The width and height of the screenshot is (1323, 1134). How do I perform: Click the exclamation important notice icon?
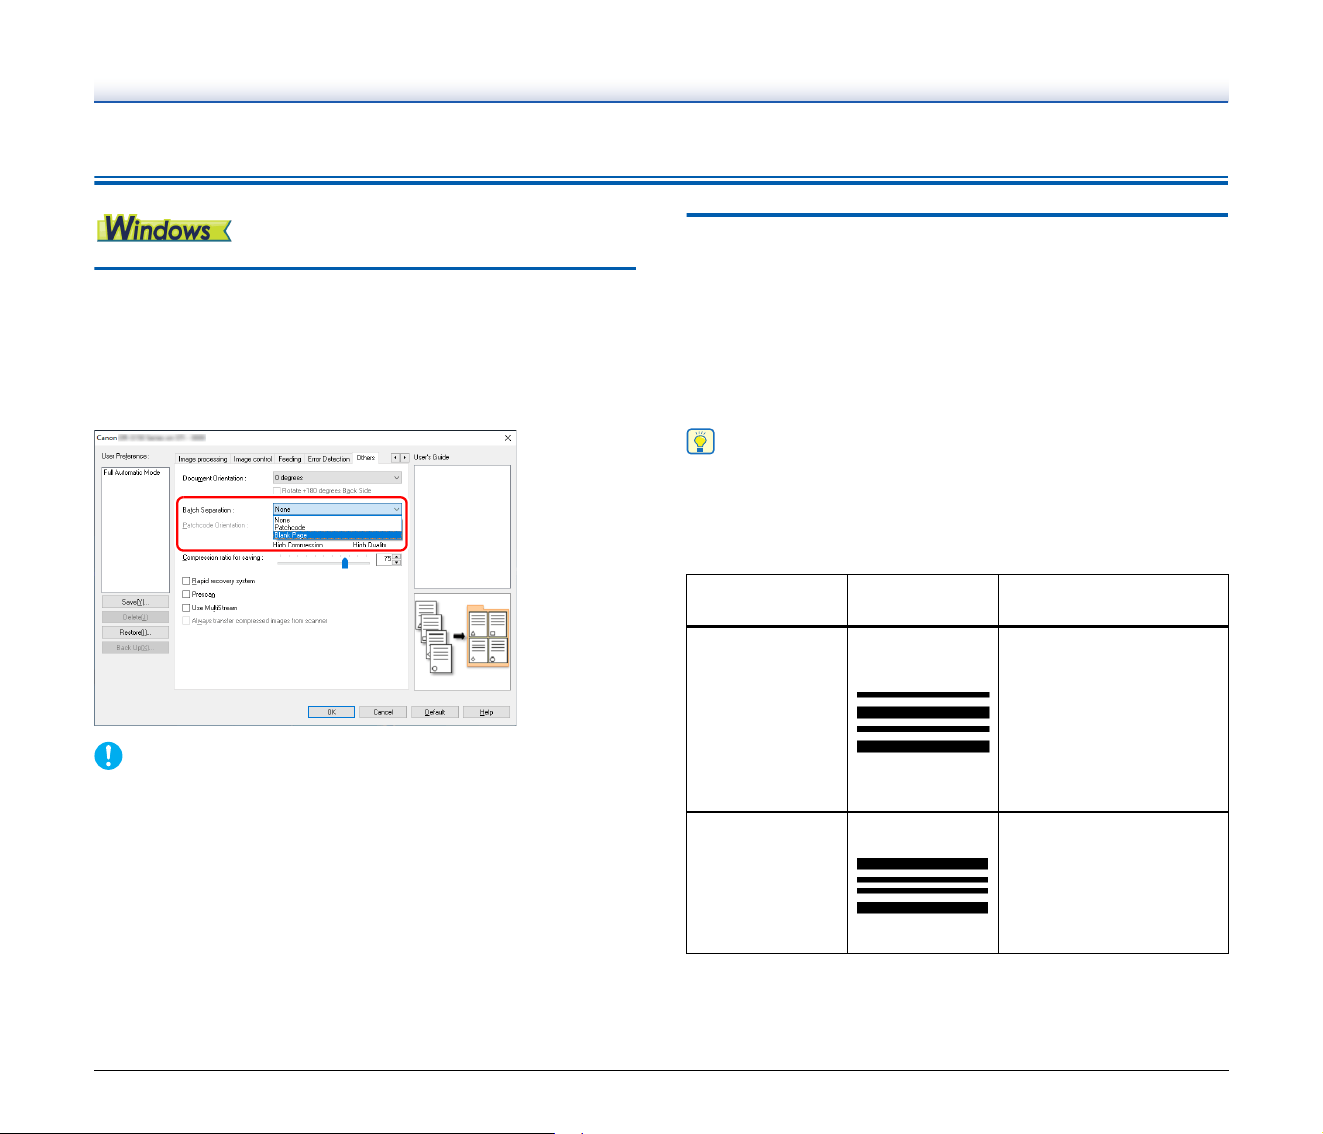108,755
